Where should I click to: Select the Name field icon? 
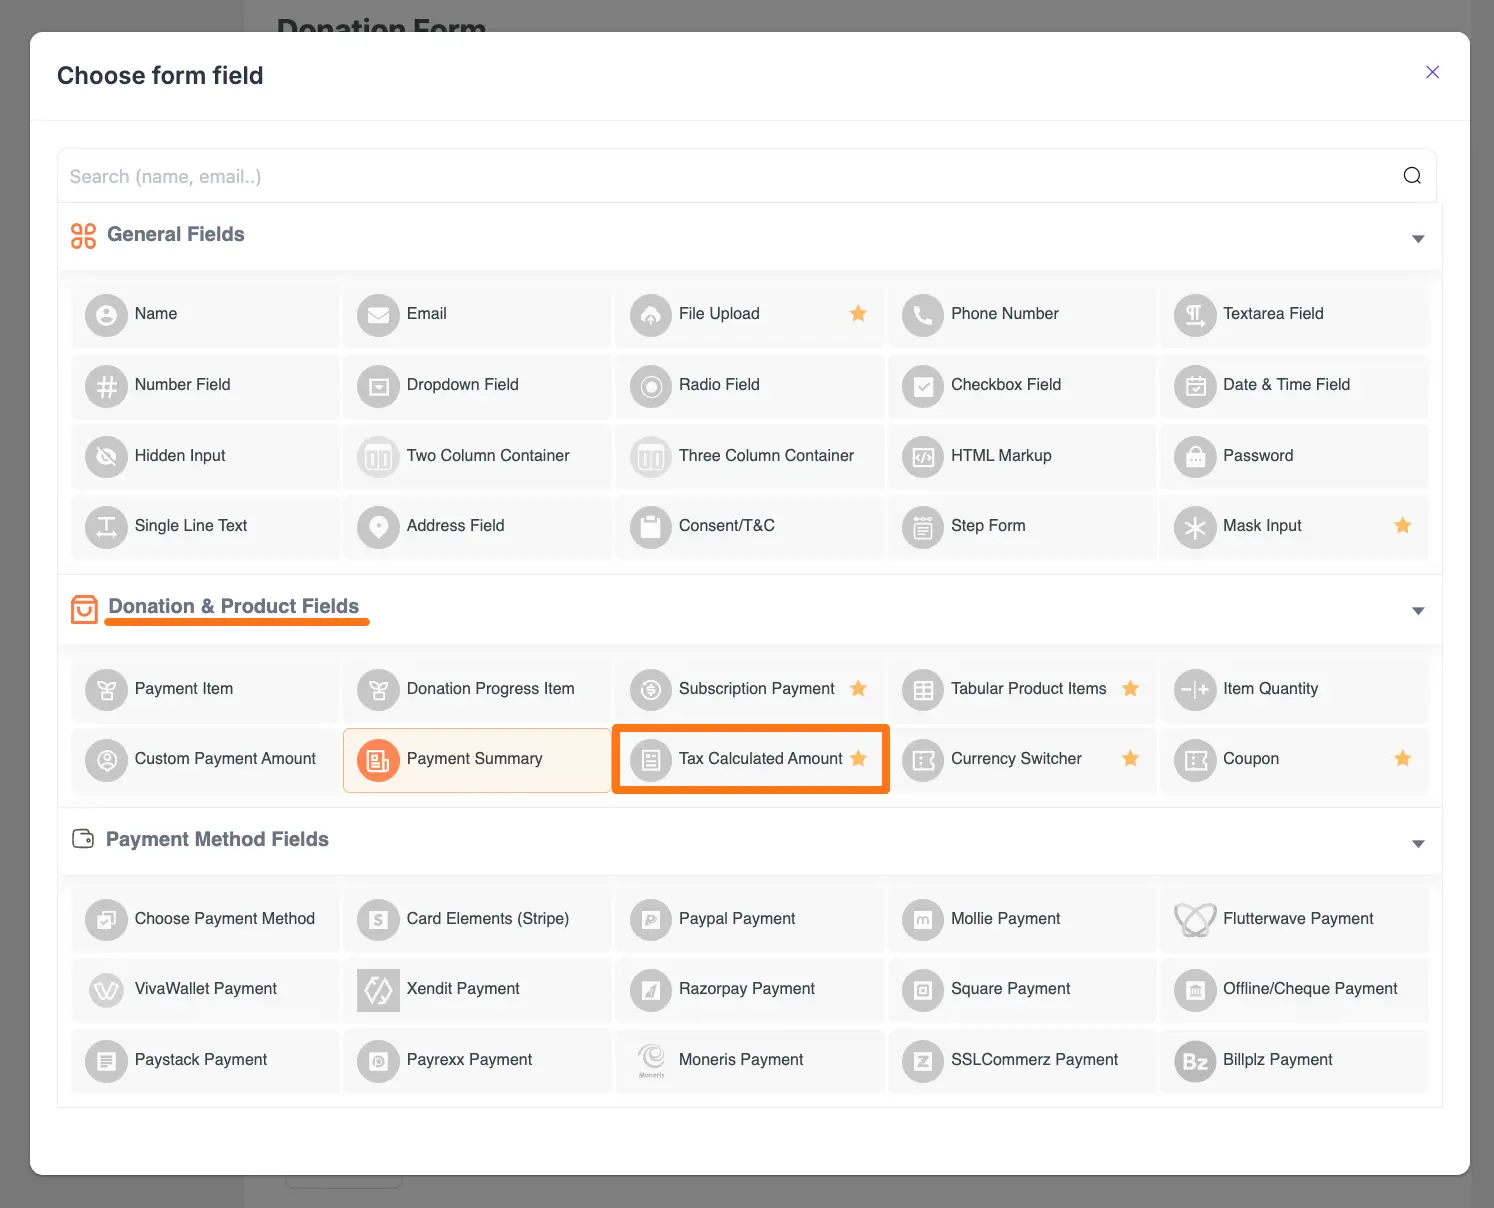[x=107, y=314]
